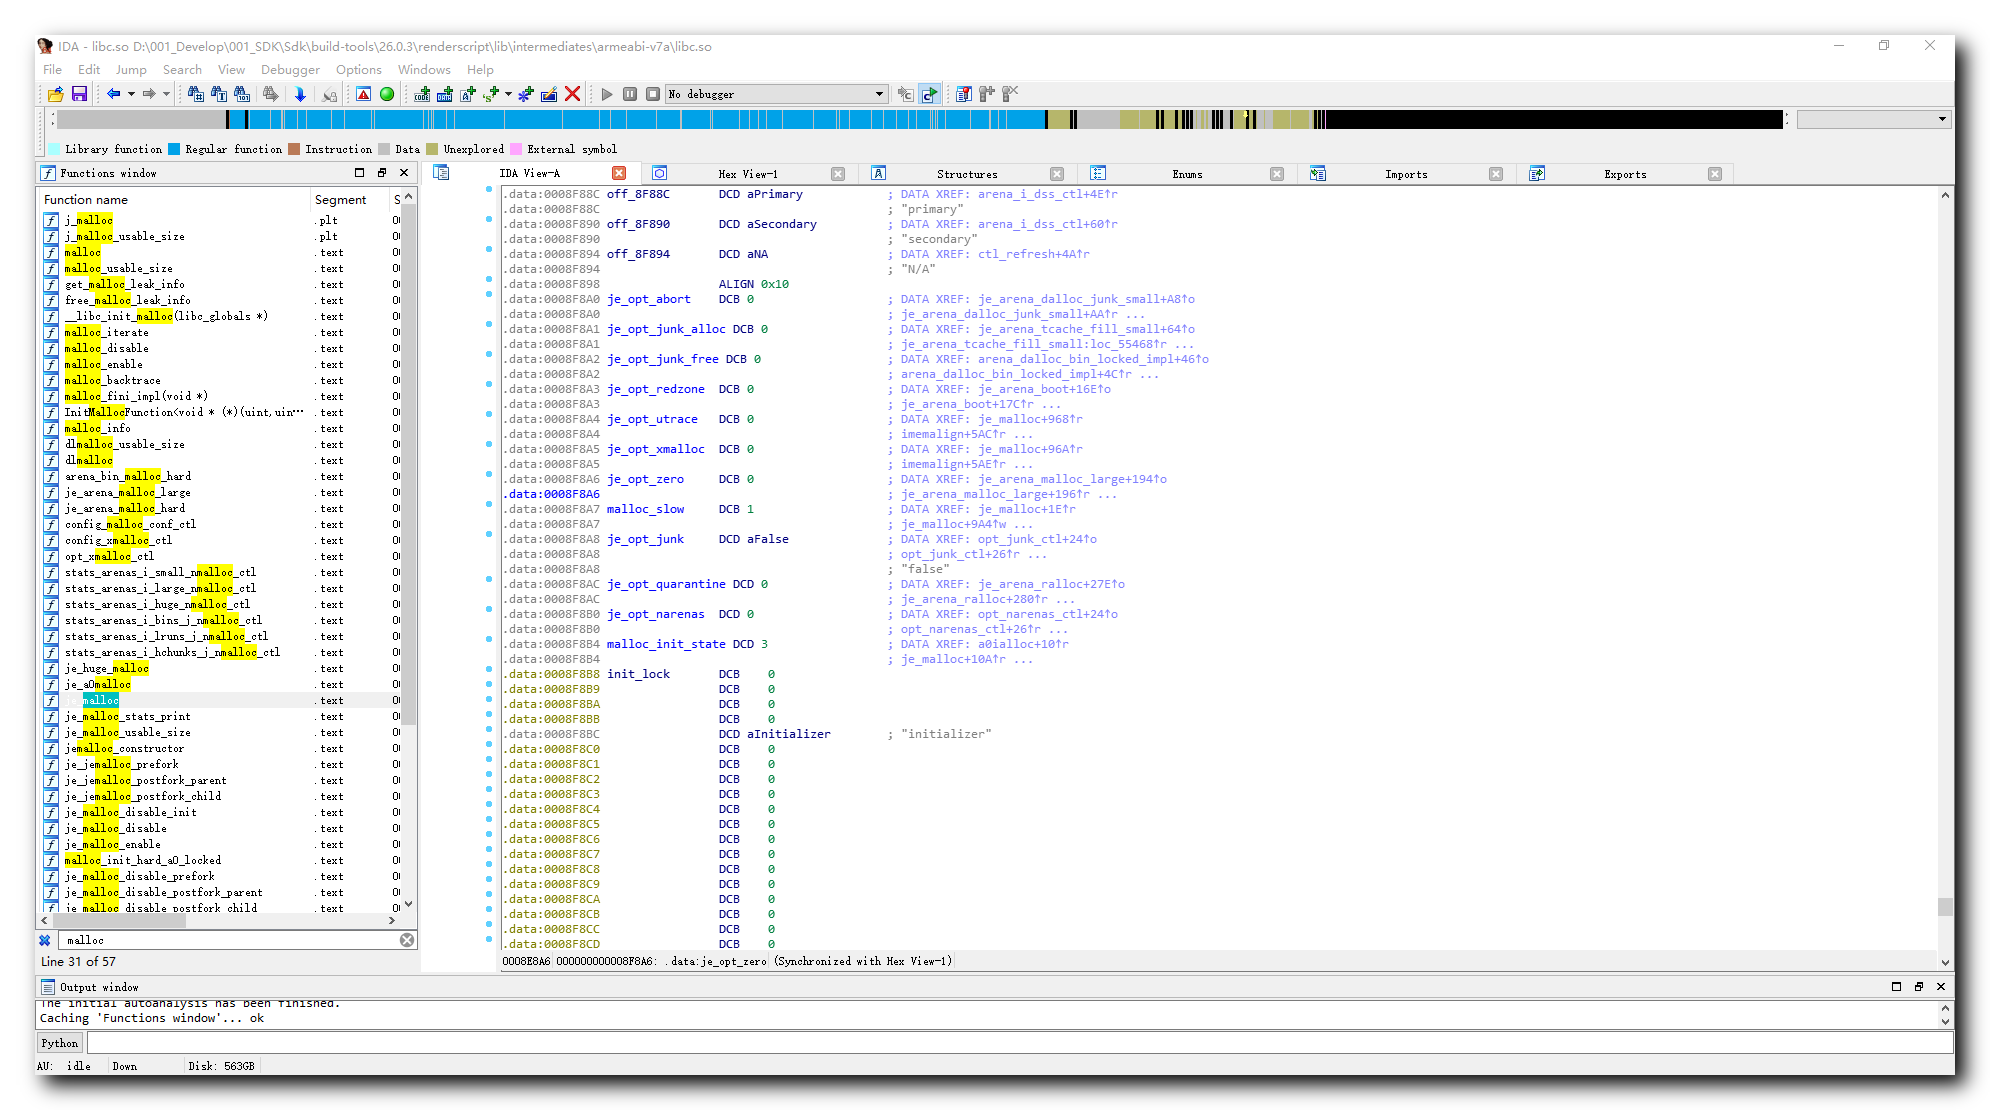Select the Make Code toolbar icon
The height and width of the screenshot is (1110, 1990).
coord(421,94)
